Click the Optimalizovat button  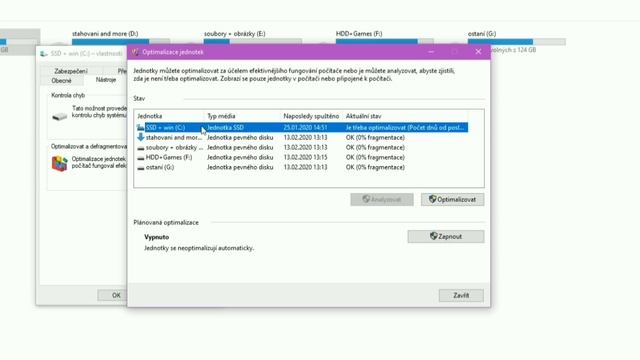[x=453, y=200]
